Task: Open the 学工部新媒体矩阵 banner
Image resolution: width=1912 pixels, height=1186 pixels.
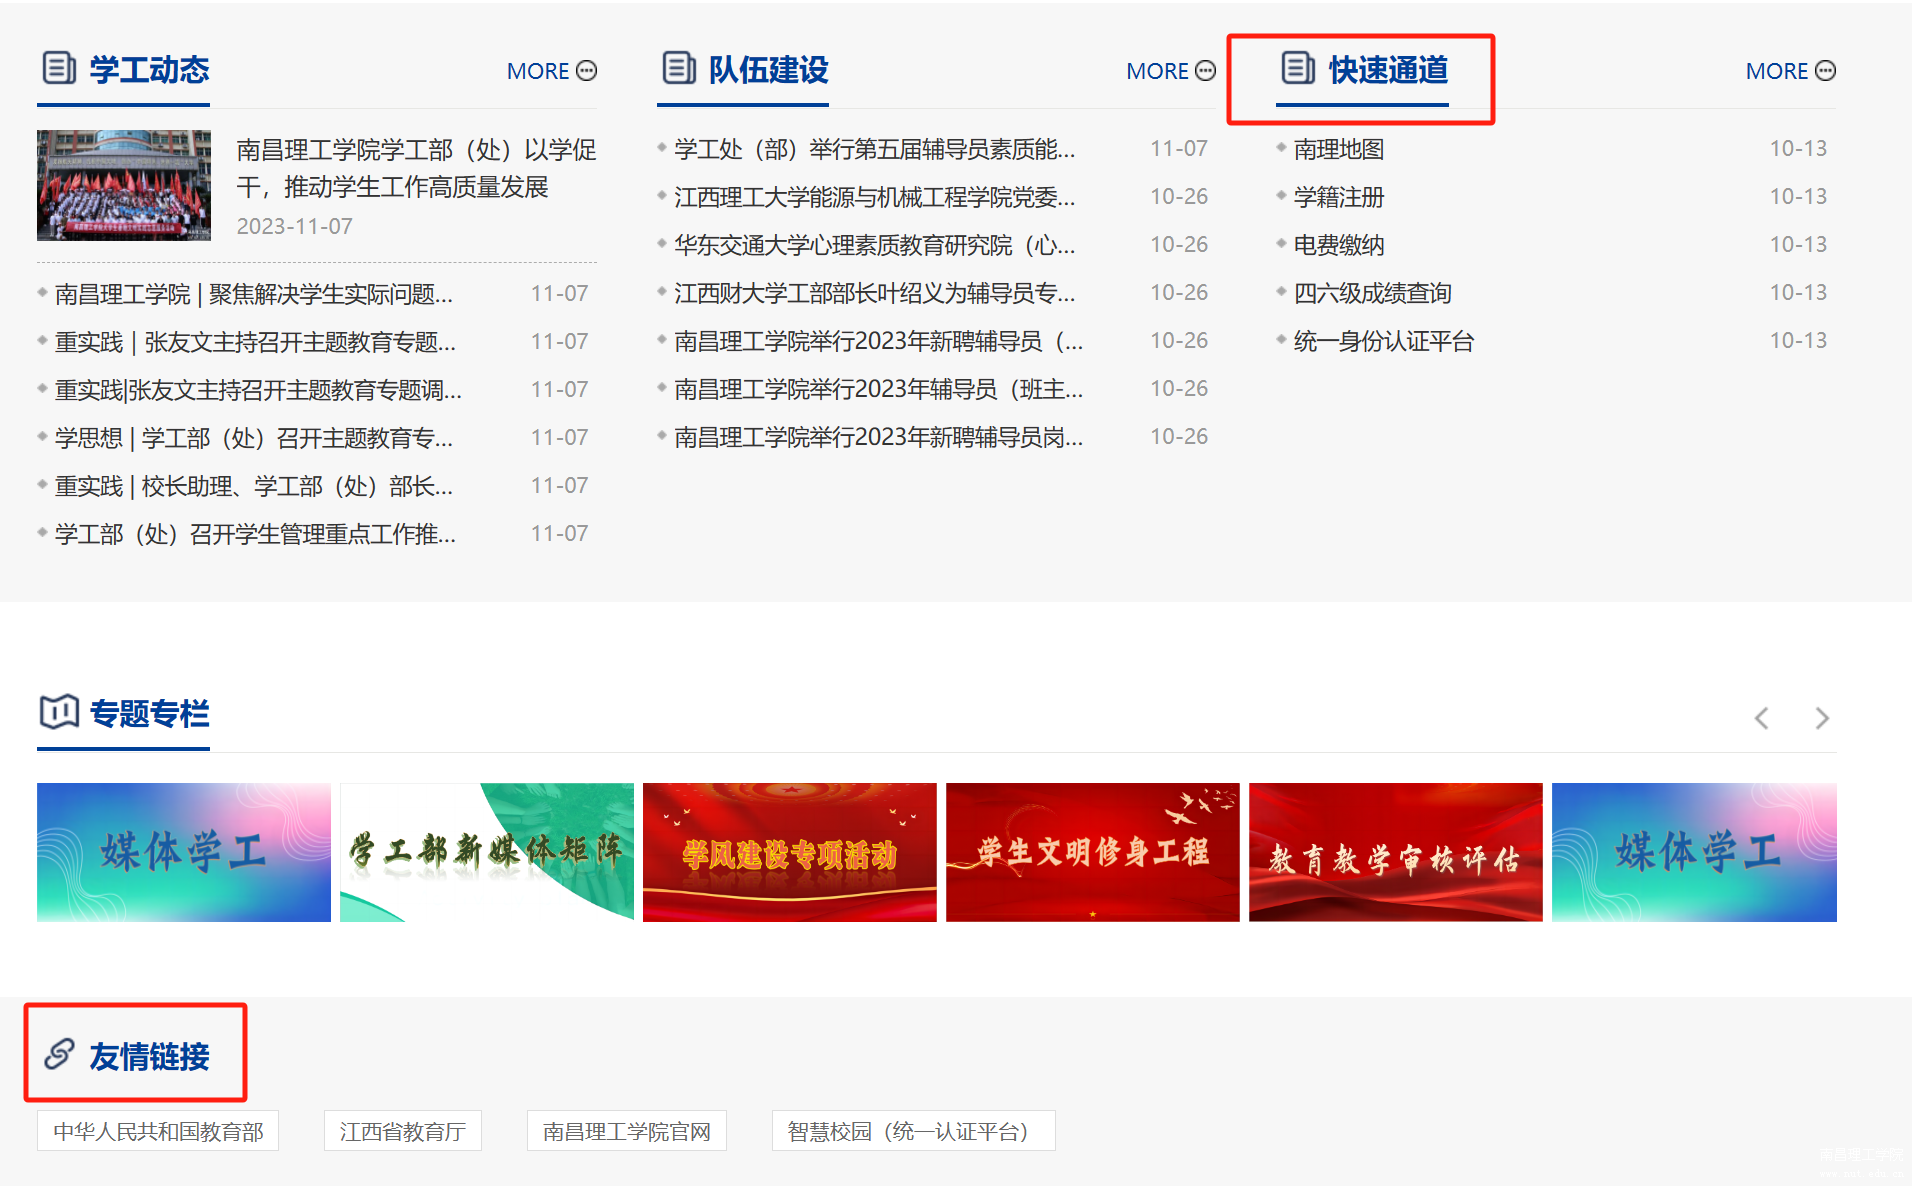Action: 486,852
